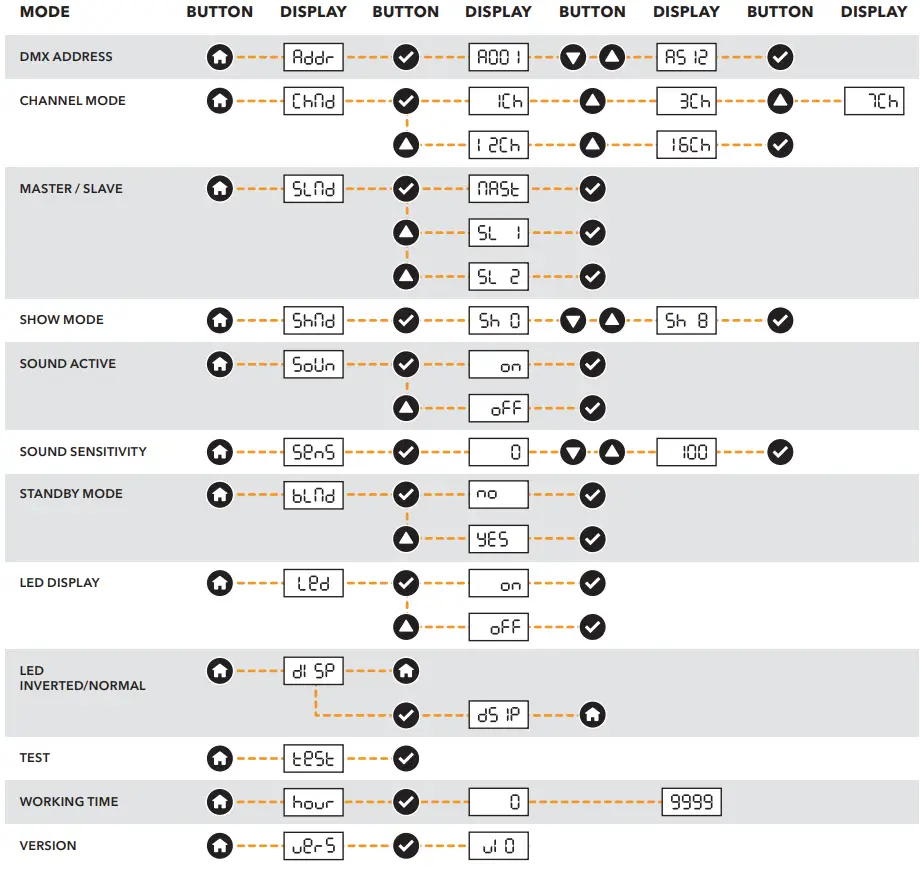Screen dimensions: 920x884
Task: Select the Sh 8 display box
Action: (x=686, y=321)
